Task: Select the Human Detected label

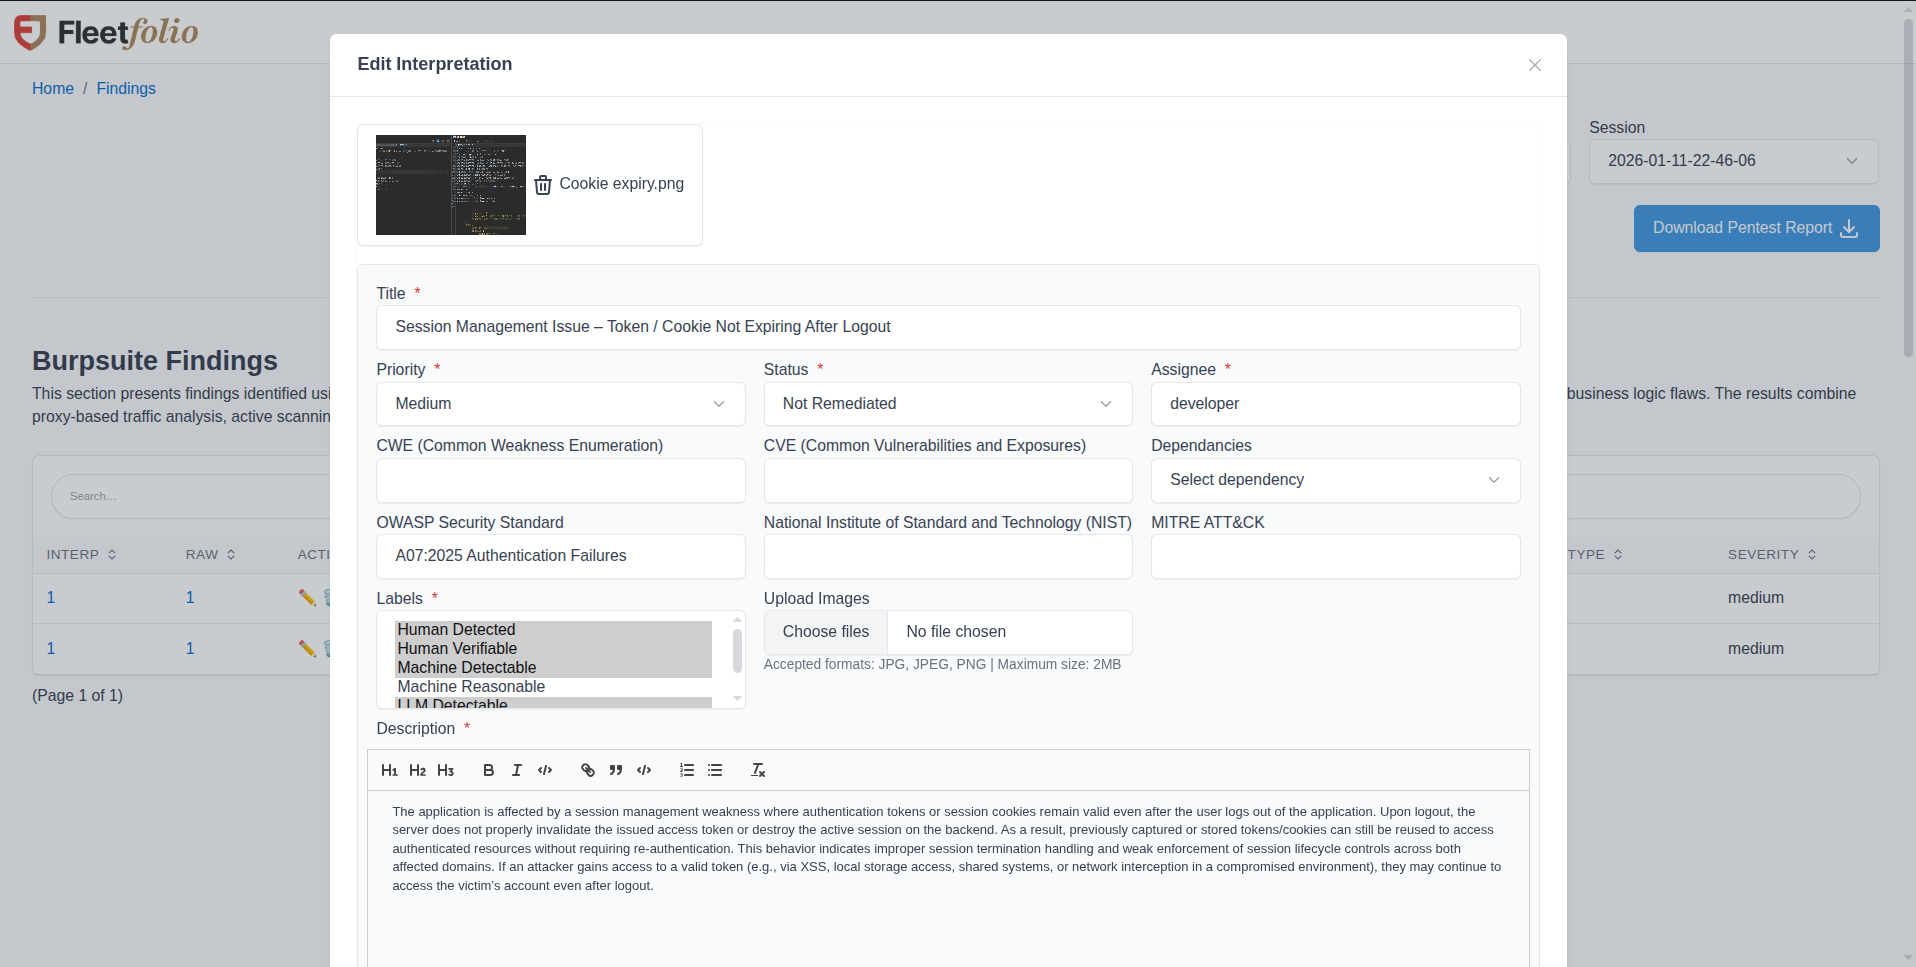Action: 456,630
